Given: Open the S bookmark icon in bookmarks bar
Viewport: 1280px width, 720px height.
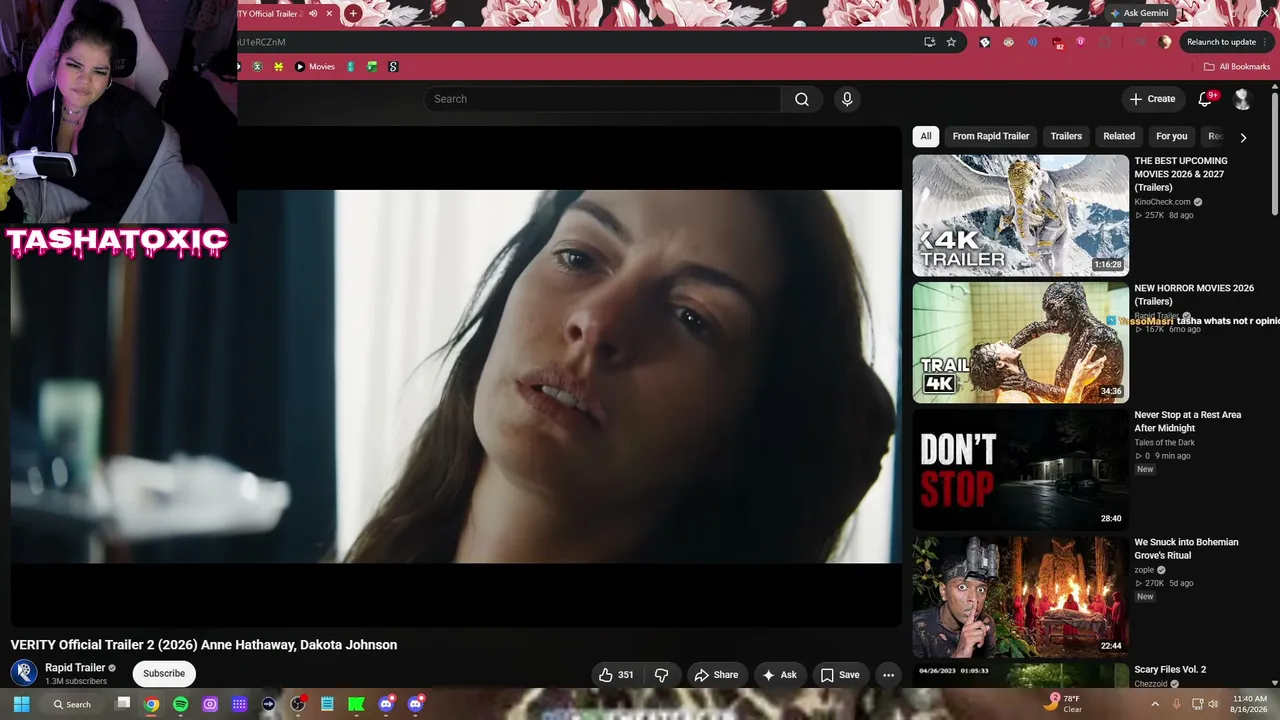Looking at the screenshot, I should pos(393,67).
